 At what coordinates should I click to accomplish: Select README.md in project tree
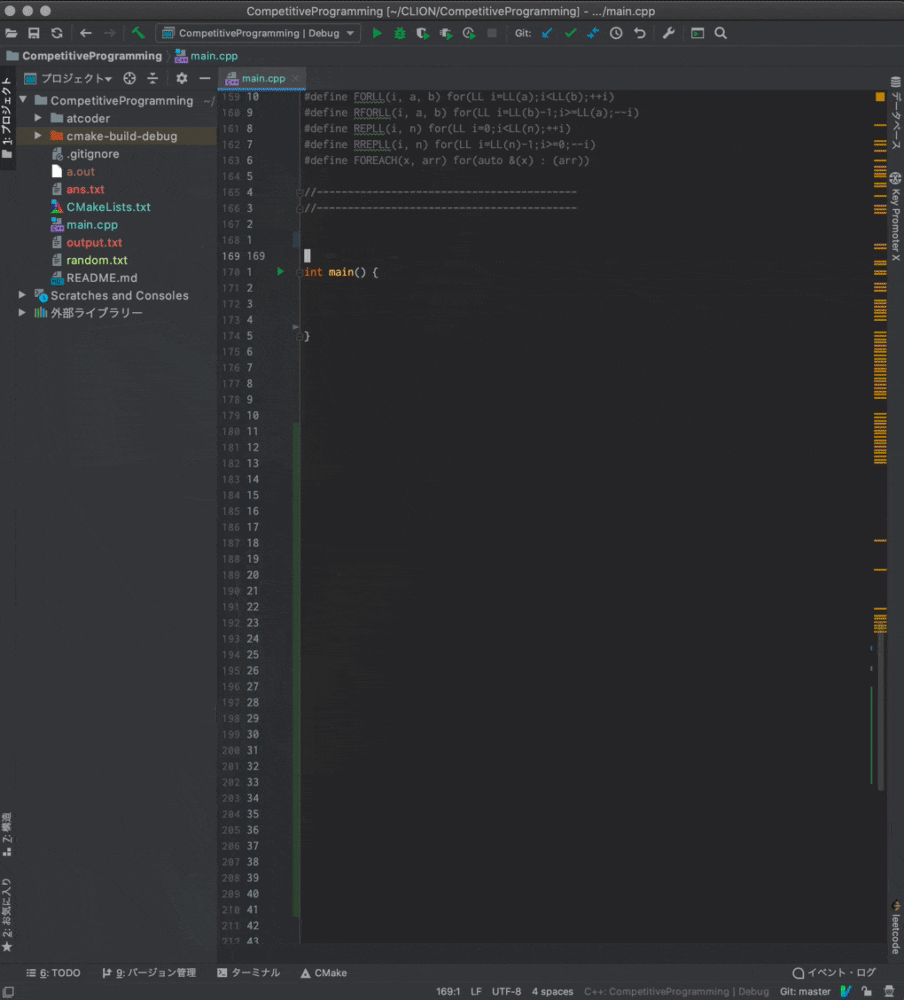[x=101, y=278]
